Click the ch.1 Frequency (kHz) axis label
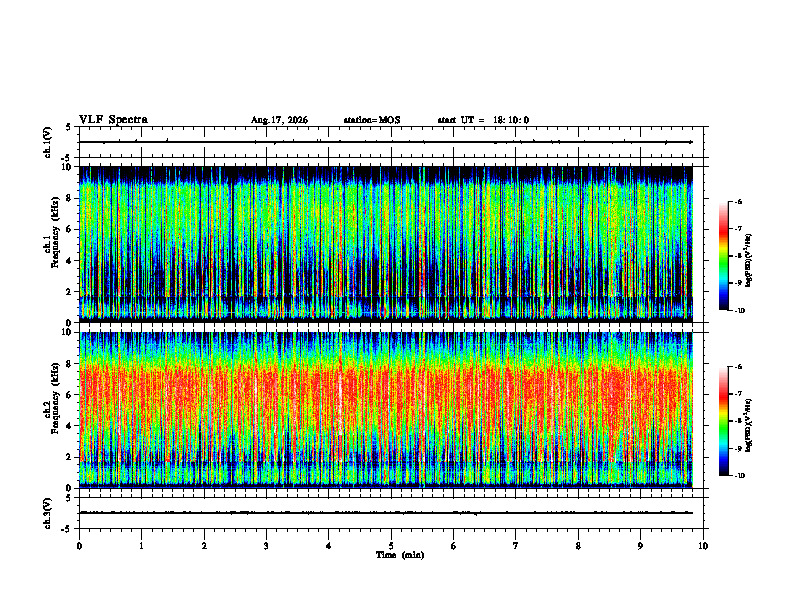This screenshot has height=612, width=792. click(51, 244)
